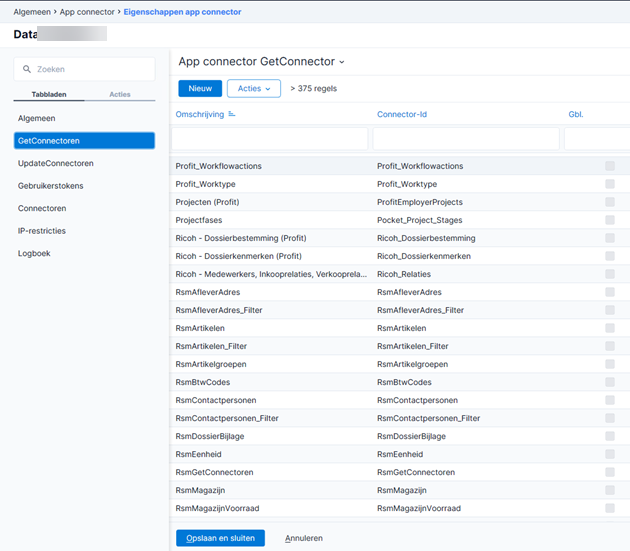Click the search magnifier icon
The width and height of the screenshot is (630, 551).
(x=27, y=69)
